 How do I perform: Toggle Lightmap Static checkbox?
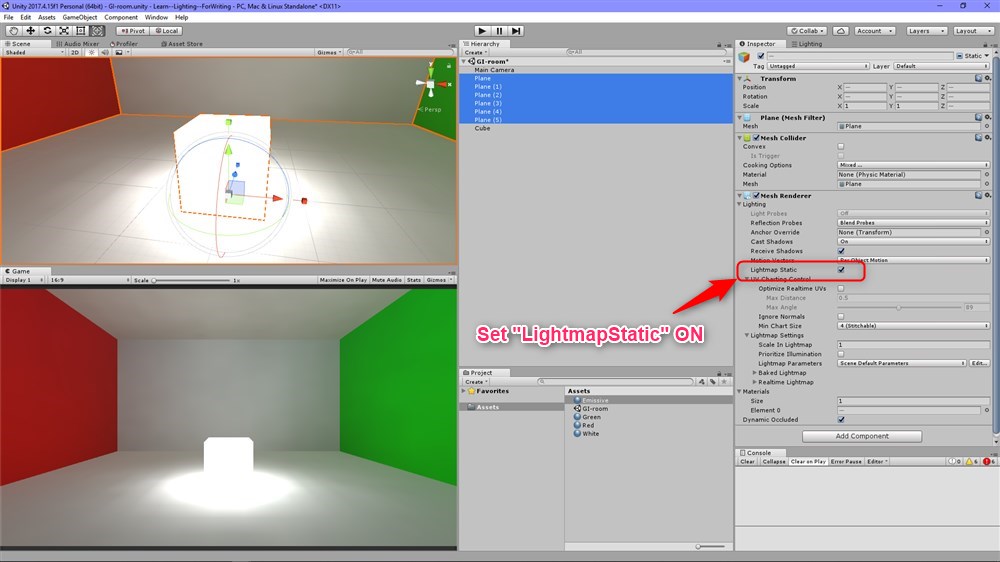(x=841, y=270)
